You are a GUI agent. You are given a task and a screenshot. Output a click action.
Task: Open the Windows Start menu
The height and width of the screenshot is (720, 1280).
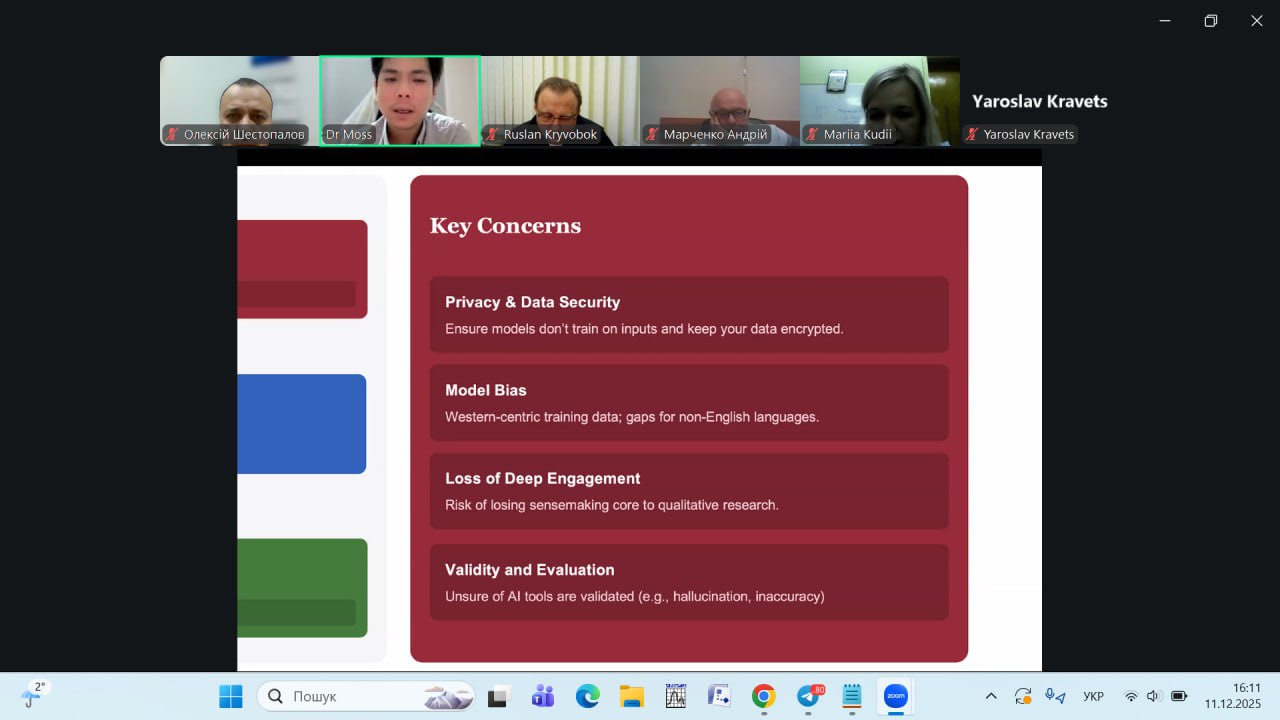click(231, 696)
